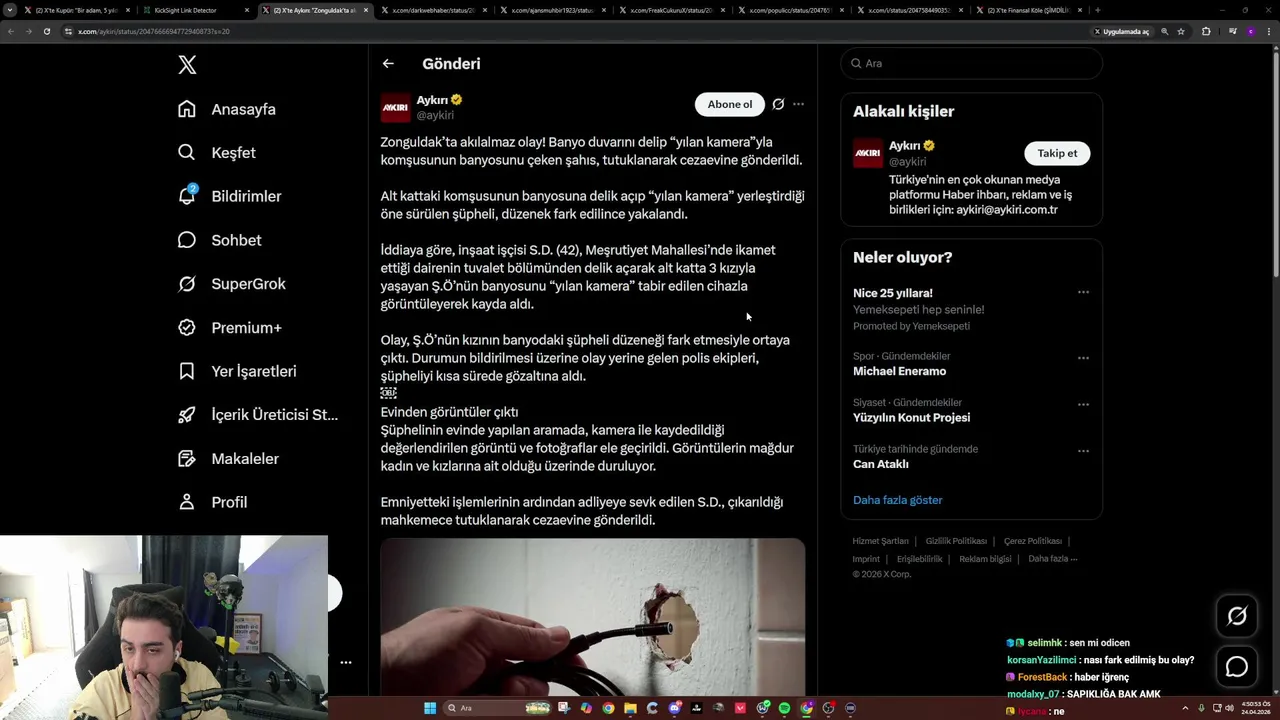Open more options for Can Ataklı trend
1280x720 pixels.
click(1083, 451)
